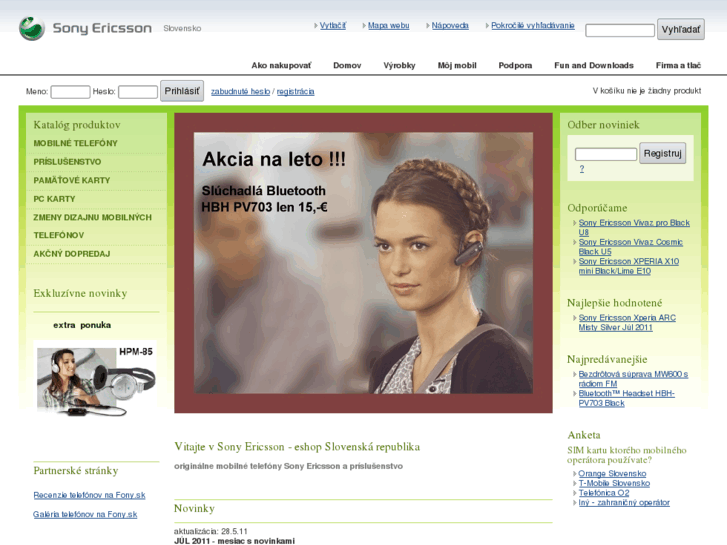
Task: Open the Môj mobil menu item
Action: coord(457,65)
